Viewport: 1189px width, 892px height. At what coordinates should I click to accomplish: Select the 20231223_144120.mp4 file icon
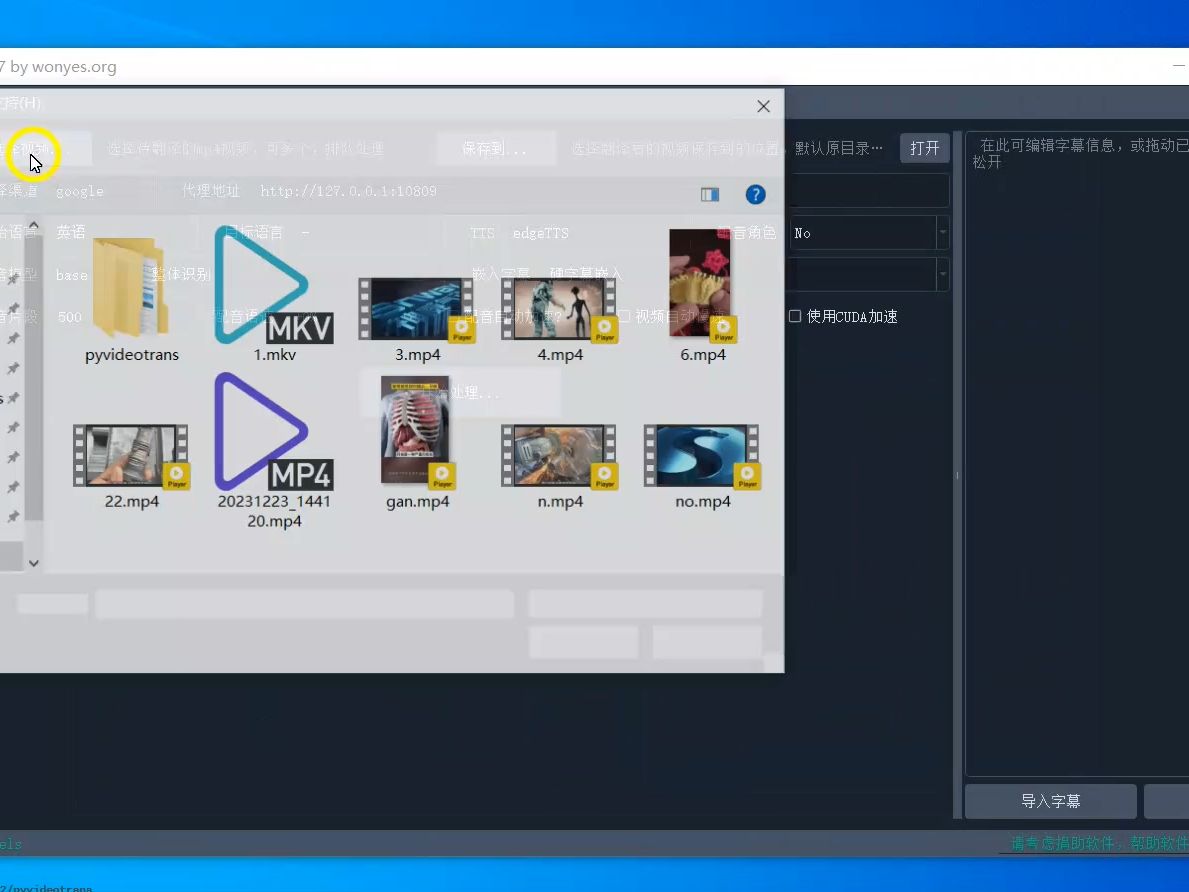pyautogui.click(x=273, y=432)
